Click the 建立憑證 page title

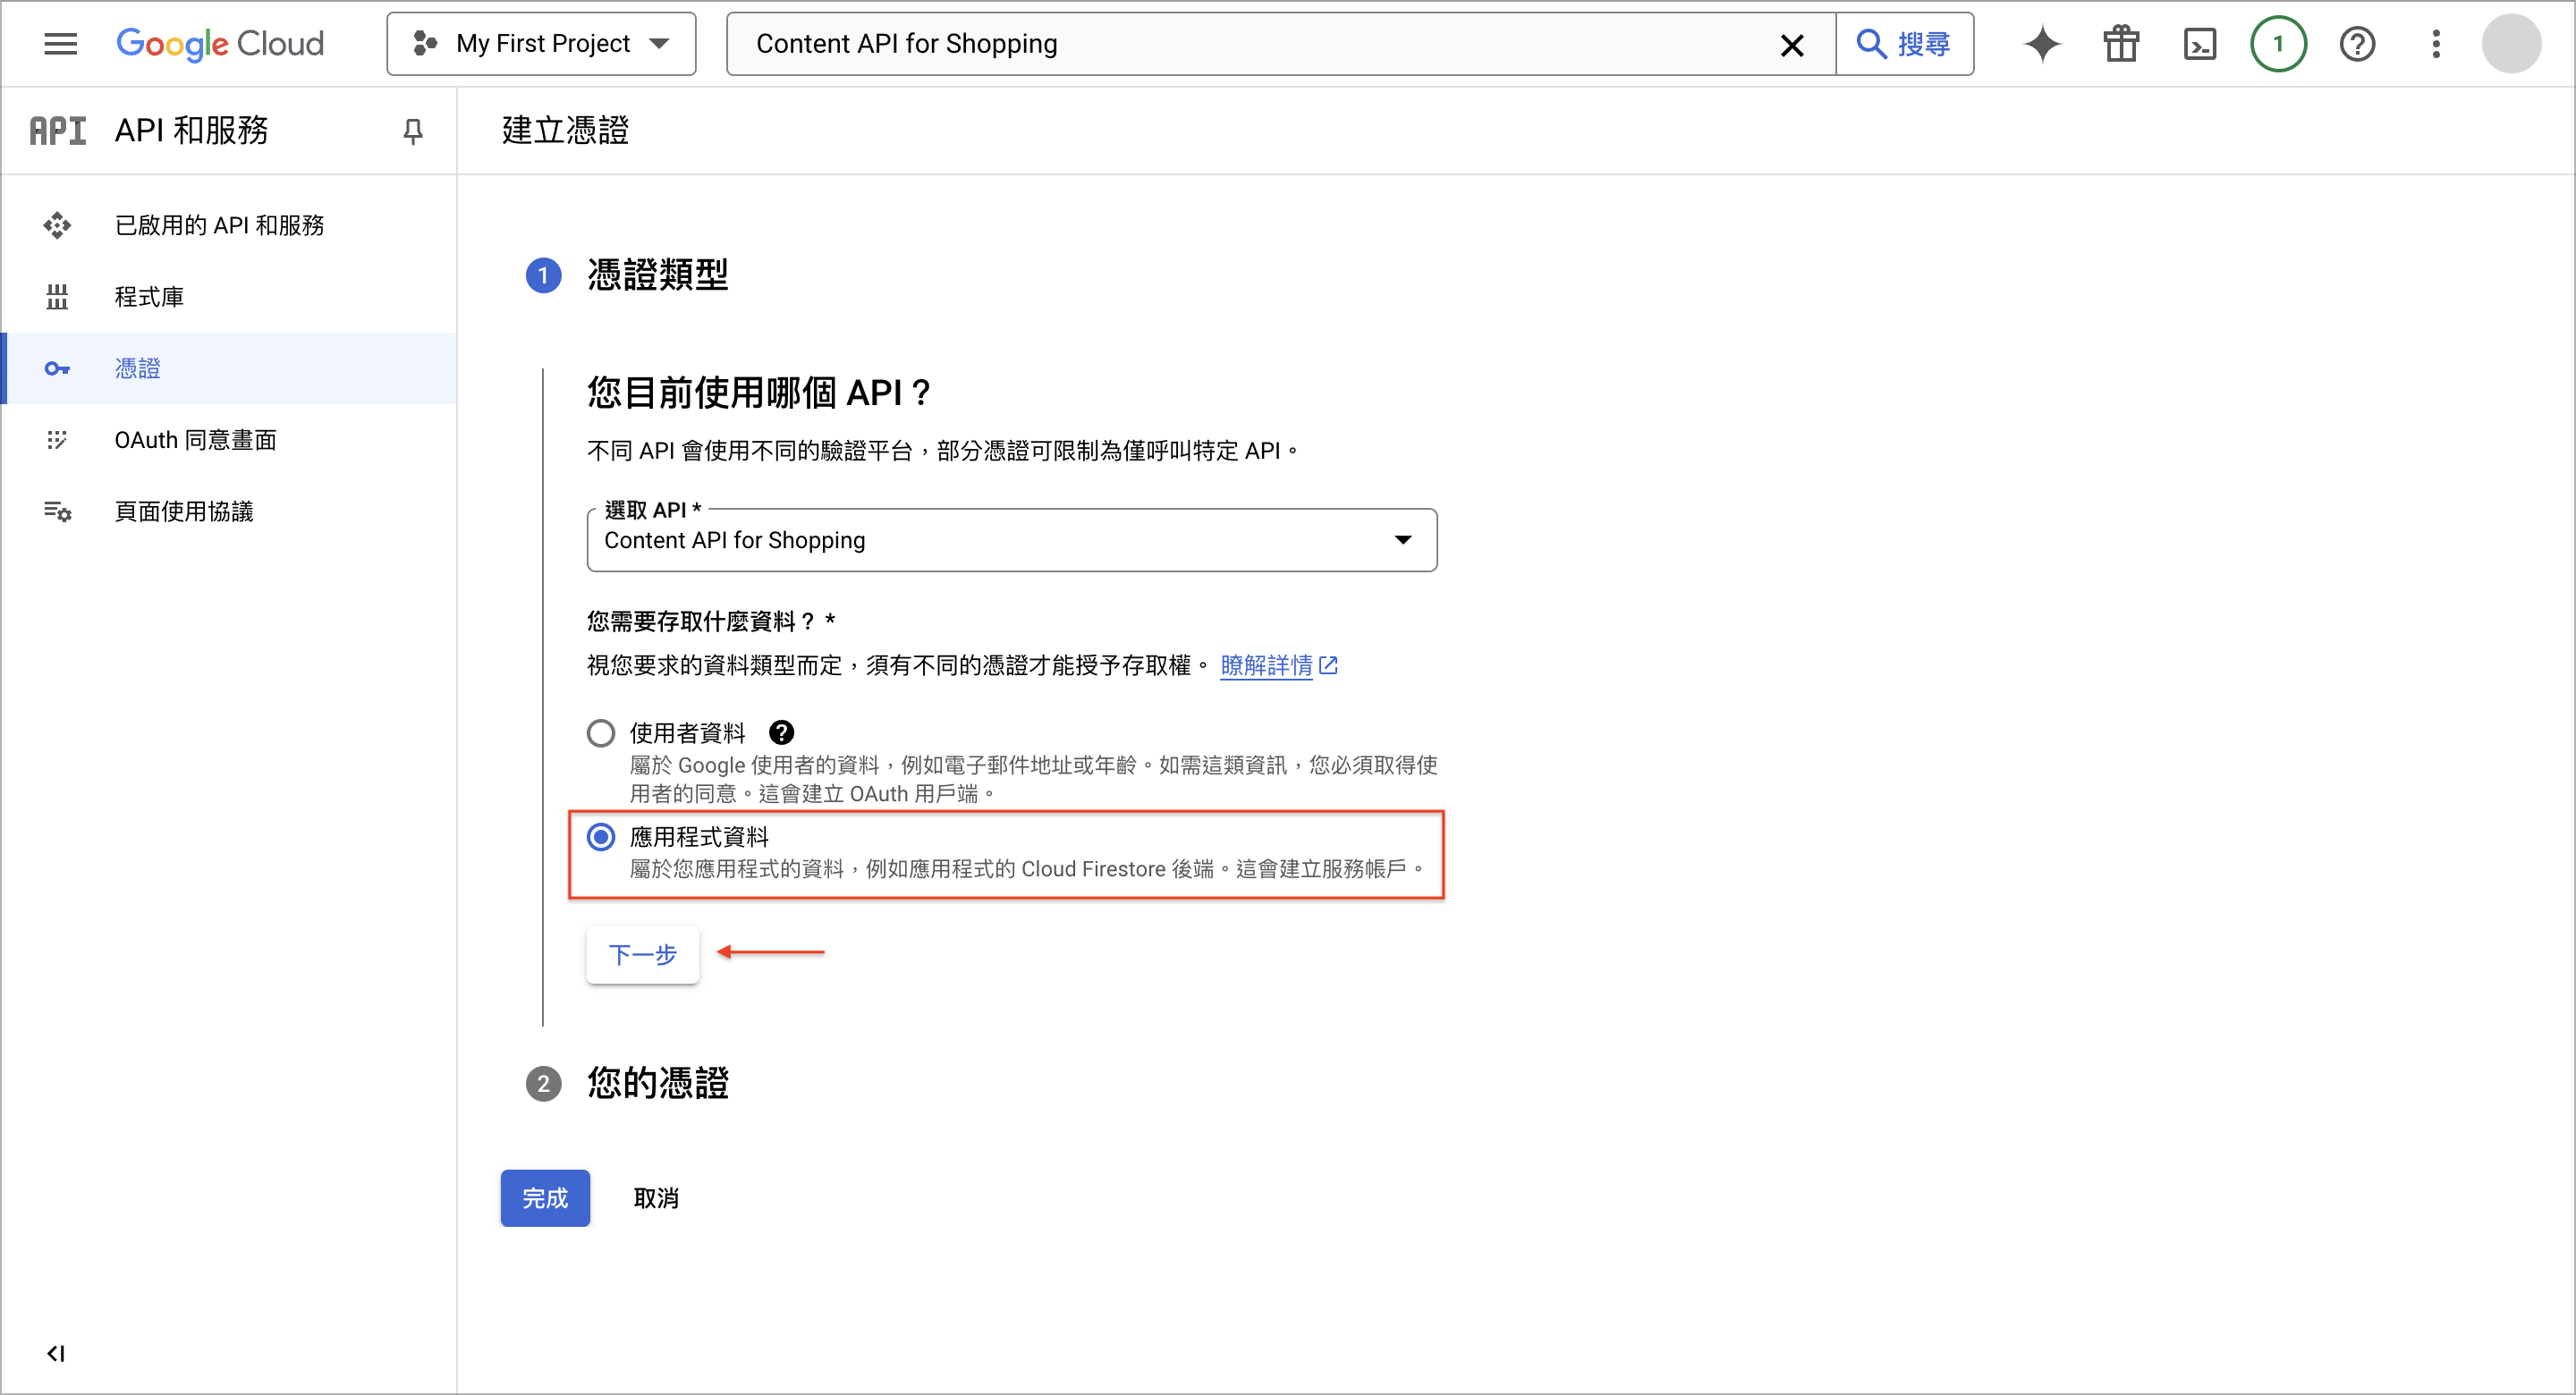[x=565, y=131]
